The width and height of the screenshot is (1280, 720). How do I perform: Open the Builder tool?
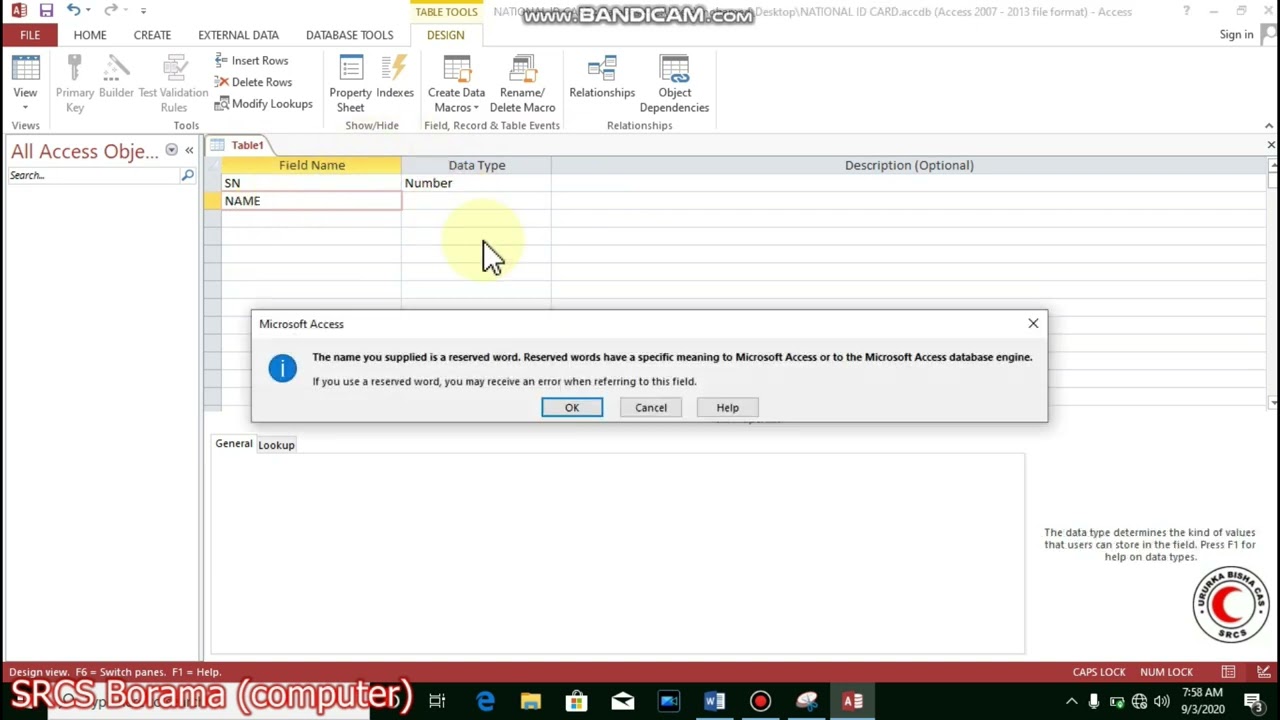point(116,78)
